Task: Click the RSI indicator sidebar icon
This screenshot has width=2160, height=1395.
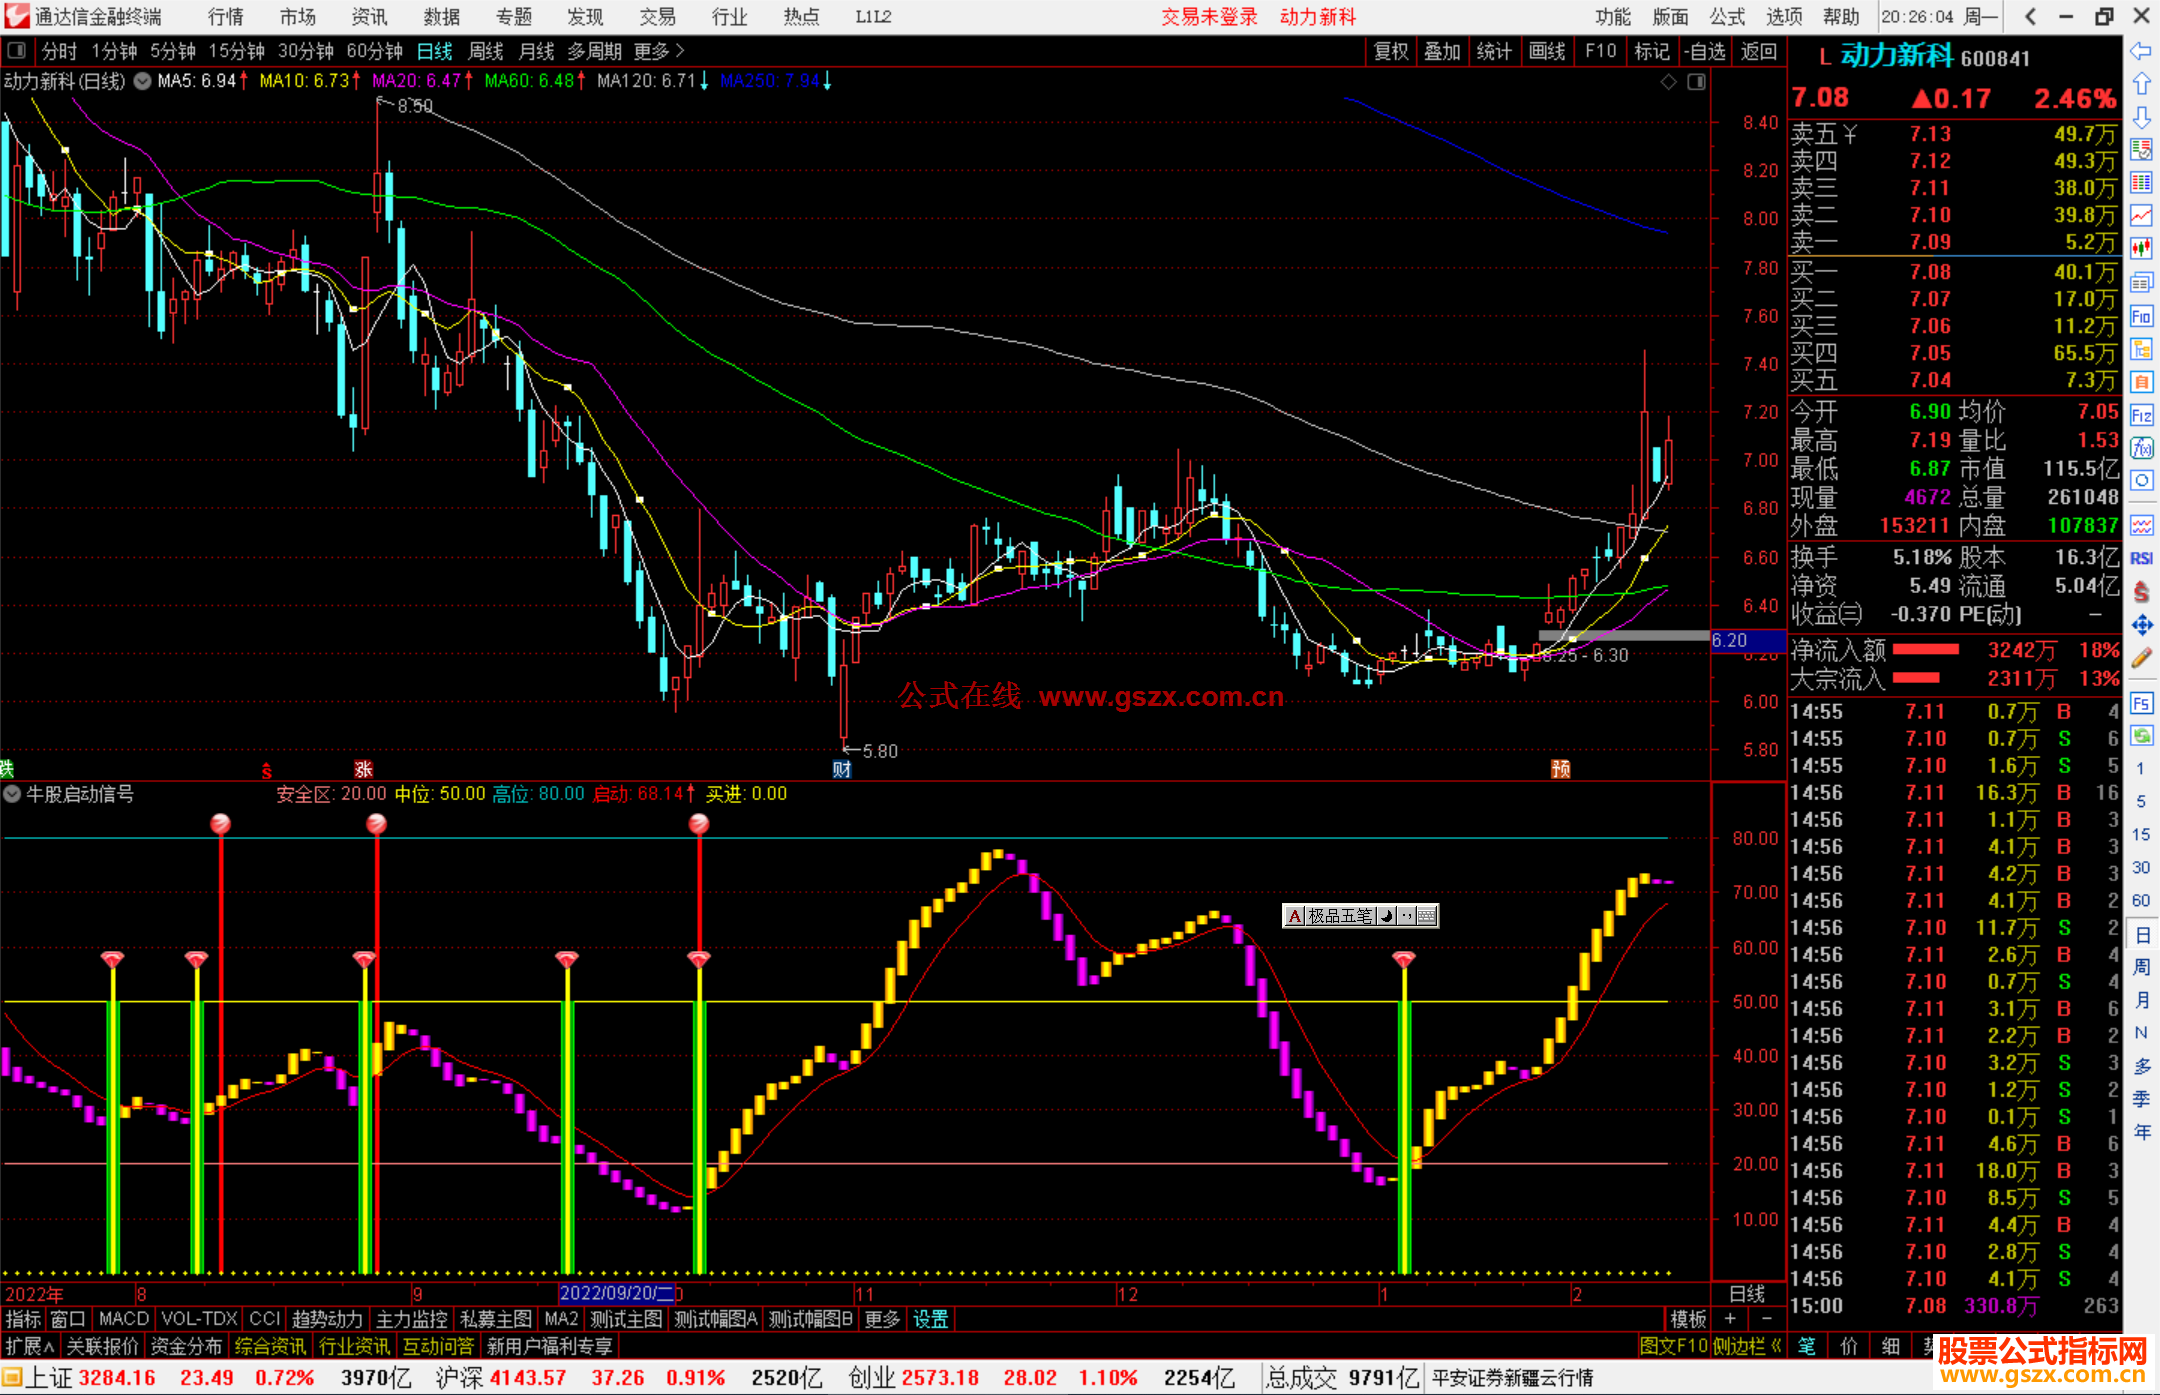Action: tap(2141, 558)
